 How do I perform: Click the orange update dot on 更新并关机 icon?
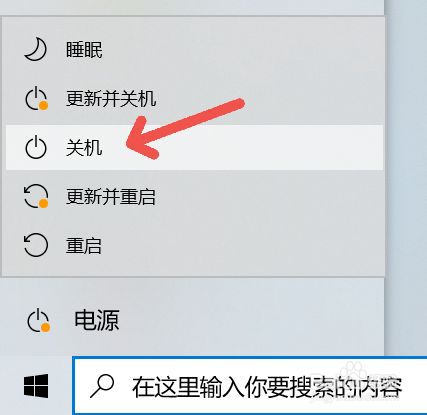pos(44,106)
